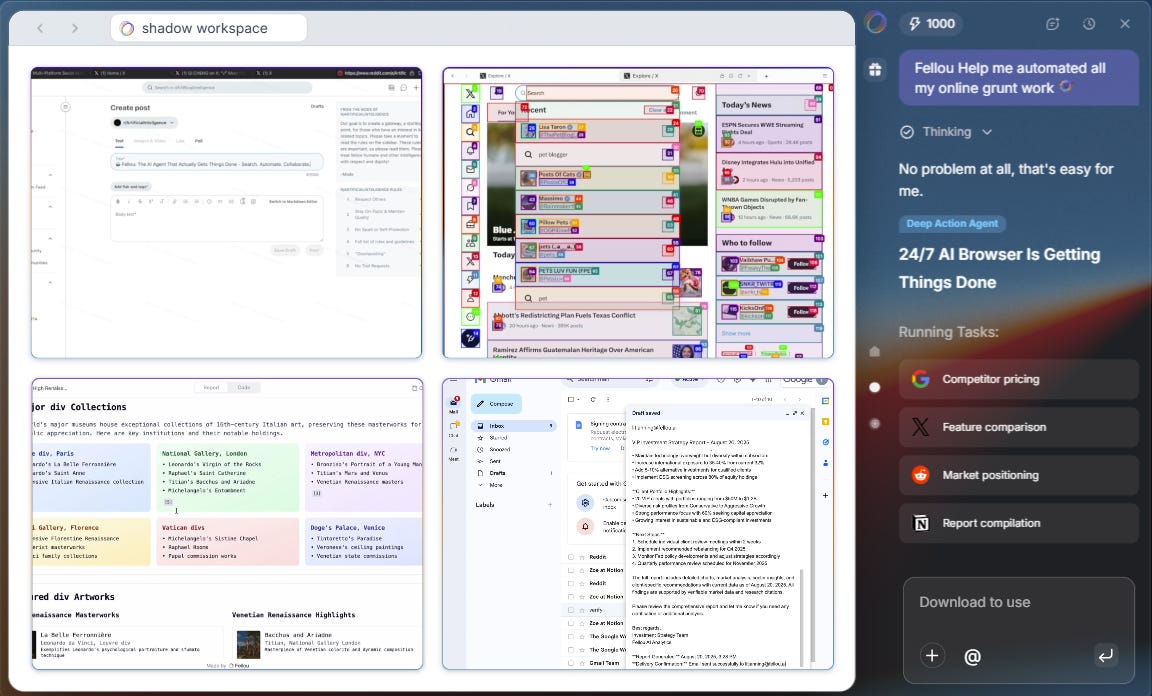Click the Google logo on Competitor pricing
This screenshot has height=696, width=1152.
[x=921, y=379]
